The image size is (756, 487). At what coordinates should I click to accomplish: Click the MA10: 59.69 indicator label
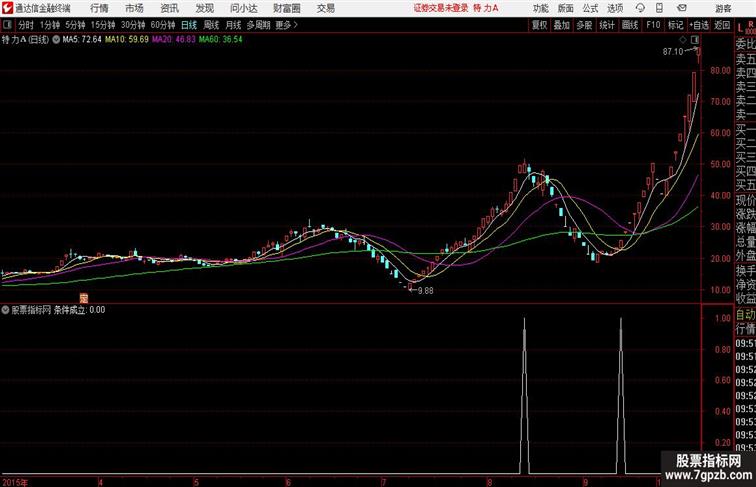tap(127, 40)
